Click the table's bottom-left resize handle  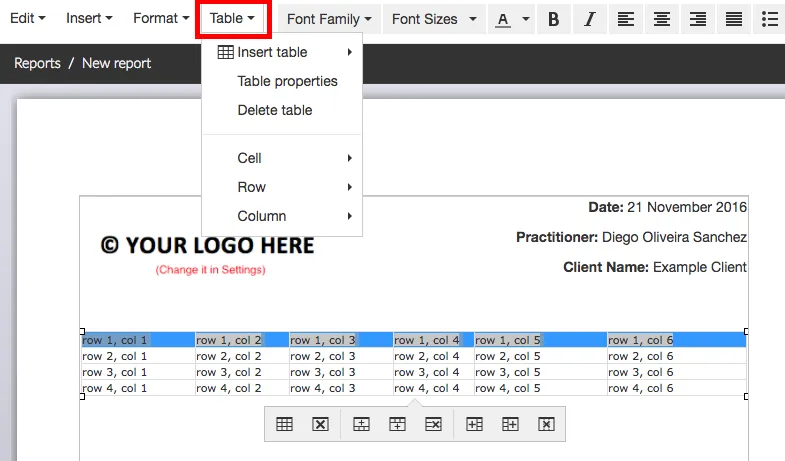point(83,396)
